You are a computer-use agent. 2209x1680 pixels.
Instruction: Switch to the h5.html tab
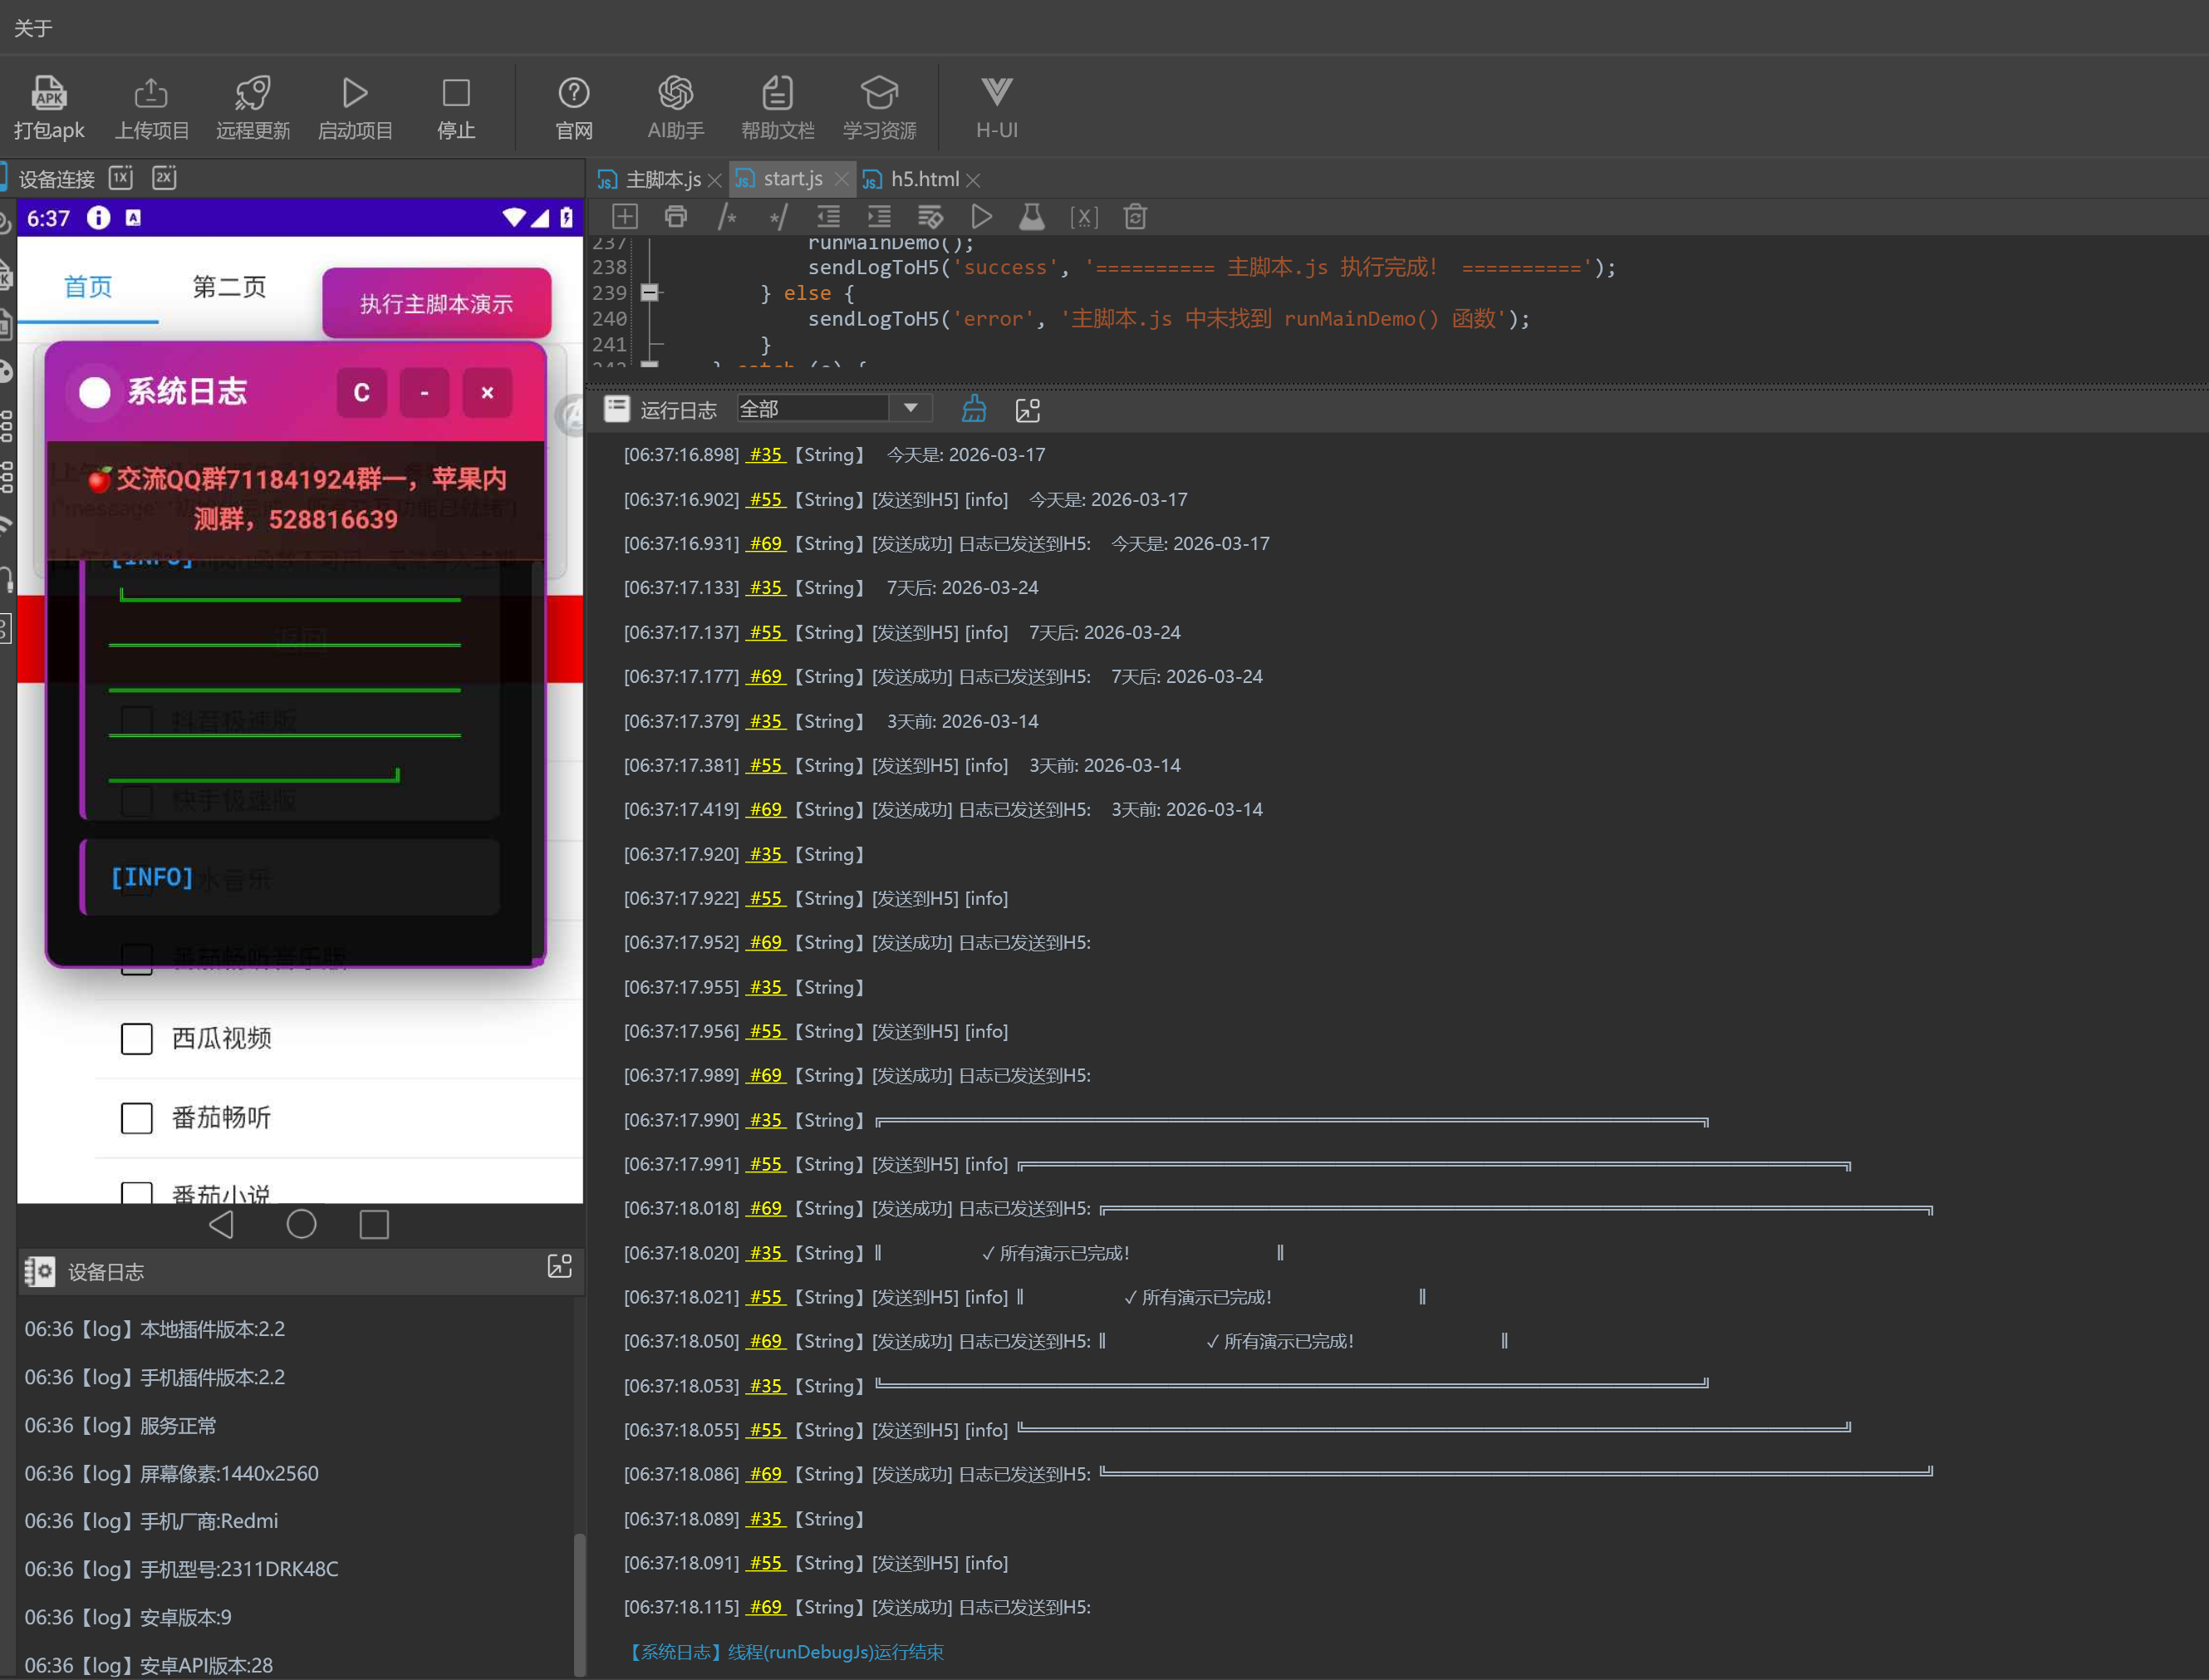(x=923, y=179)
